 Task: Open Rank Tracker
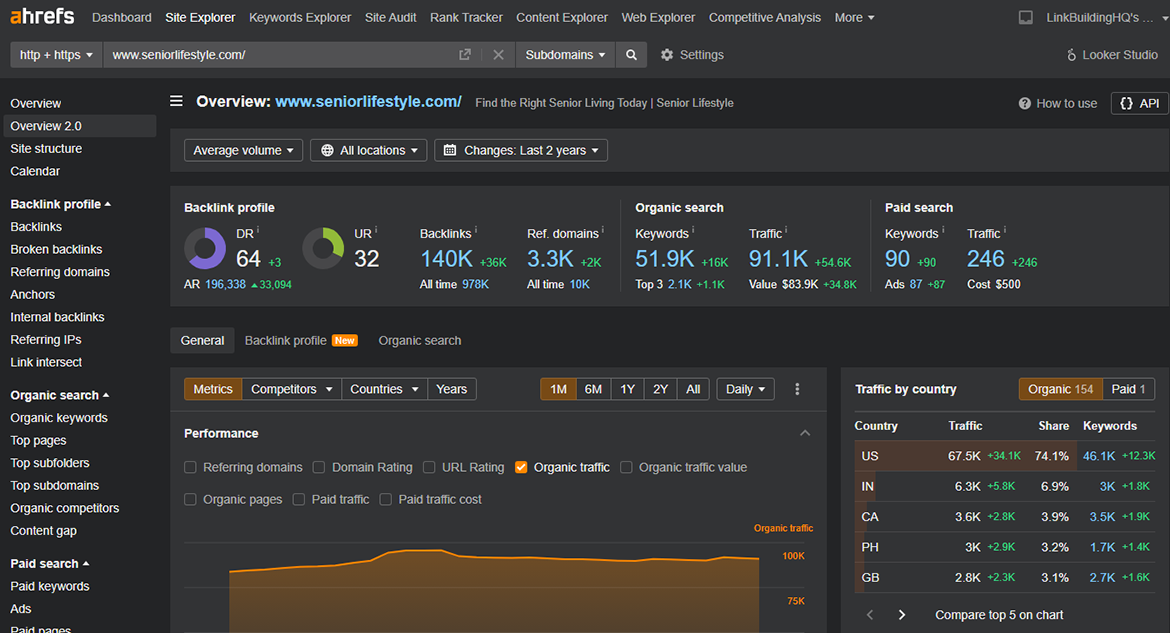point(466,17)
